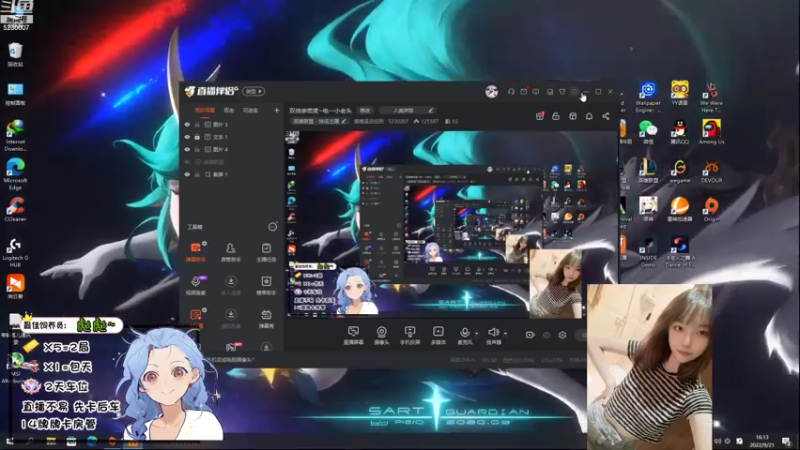
Task: Show the hidden greyed-out source layer
Action: click(x=187, y=162)
